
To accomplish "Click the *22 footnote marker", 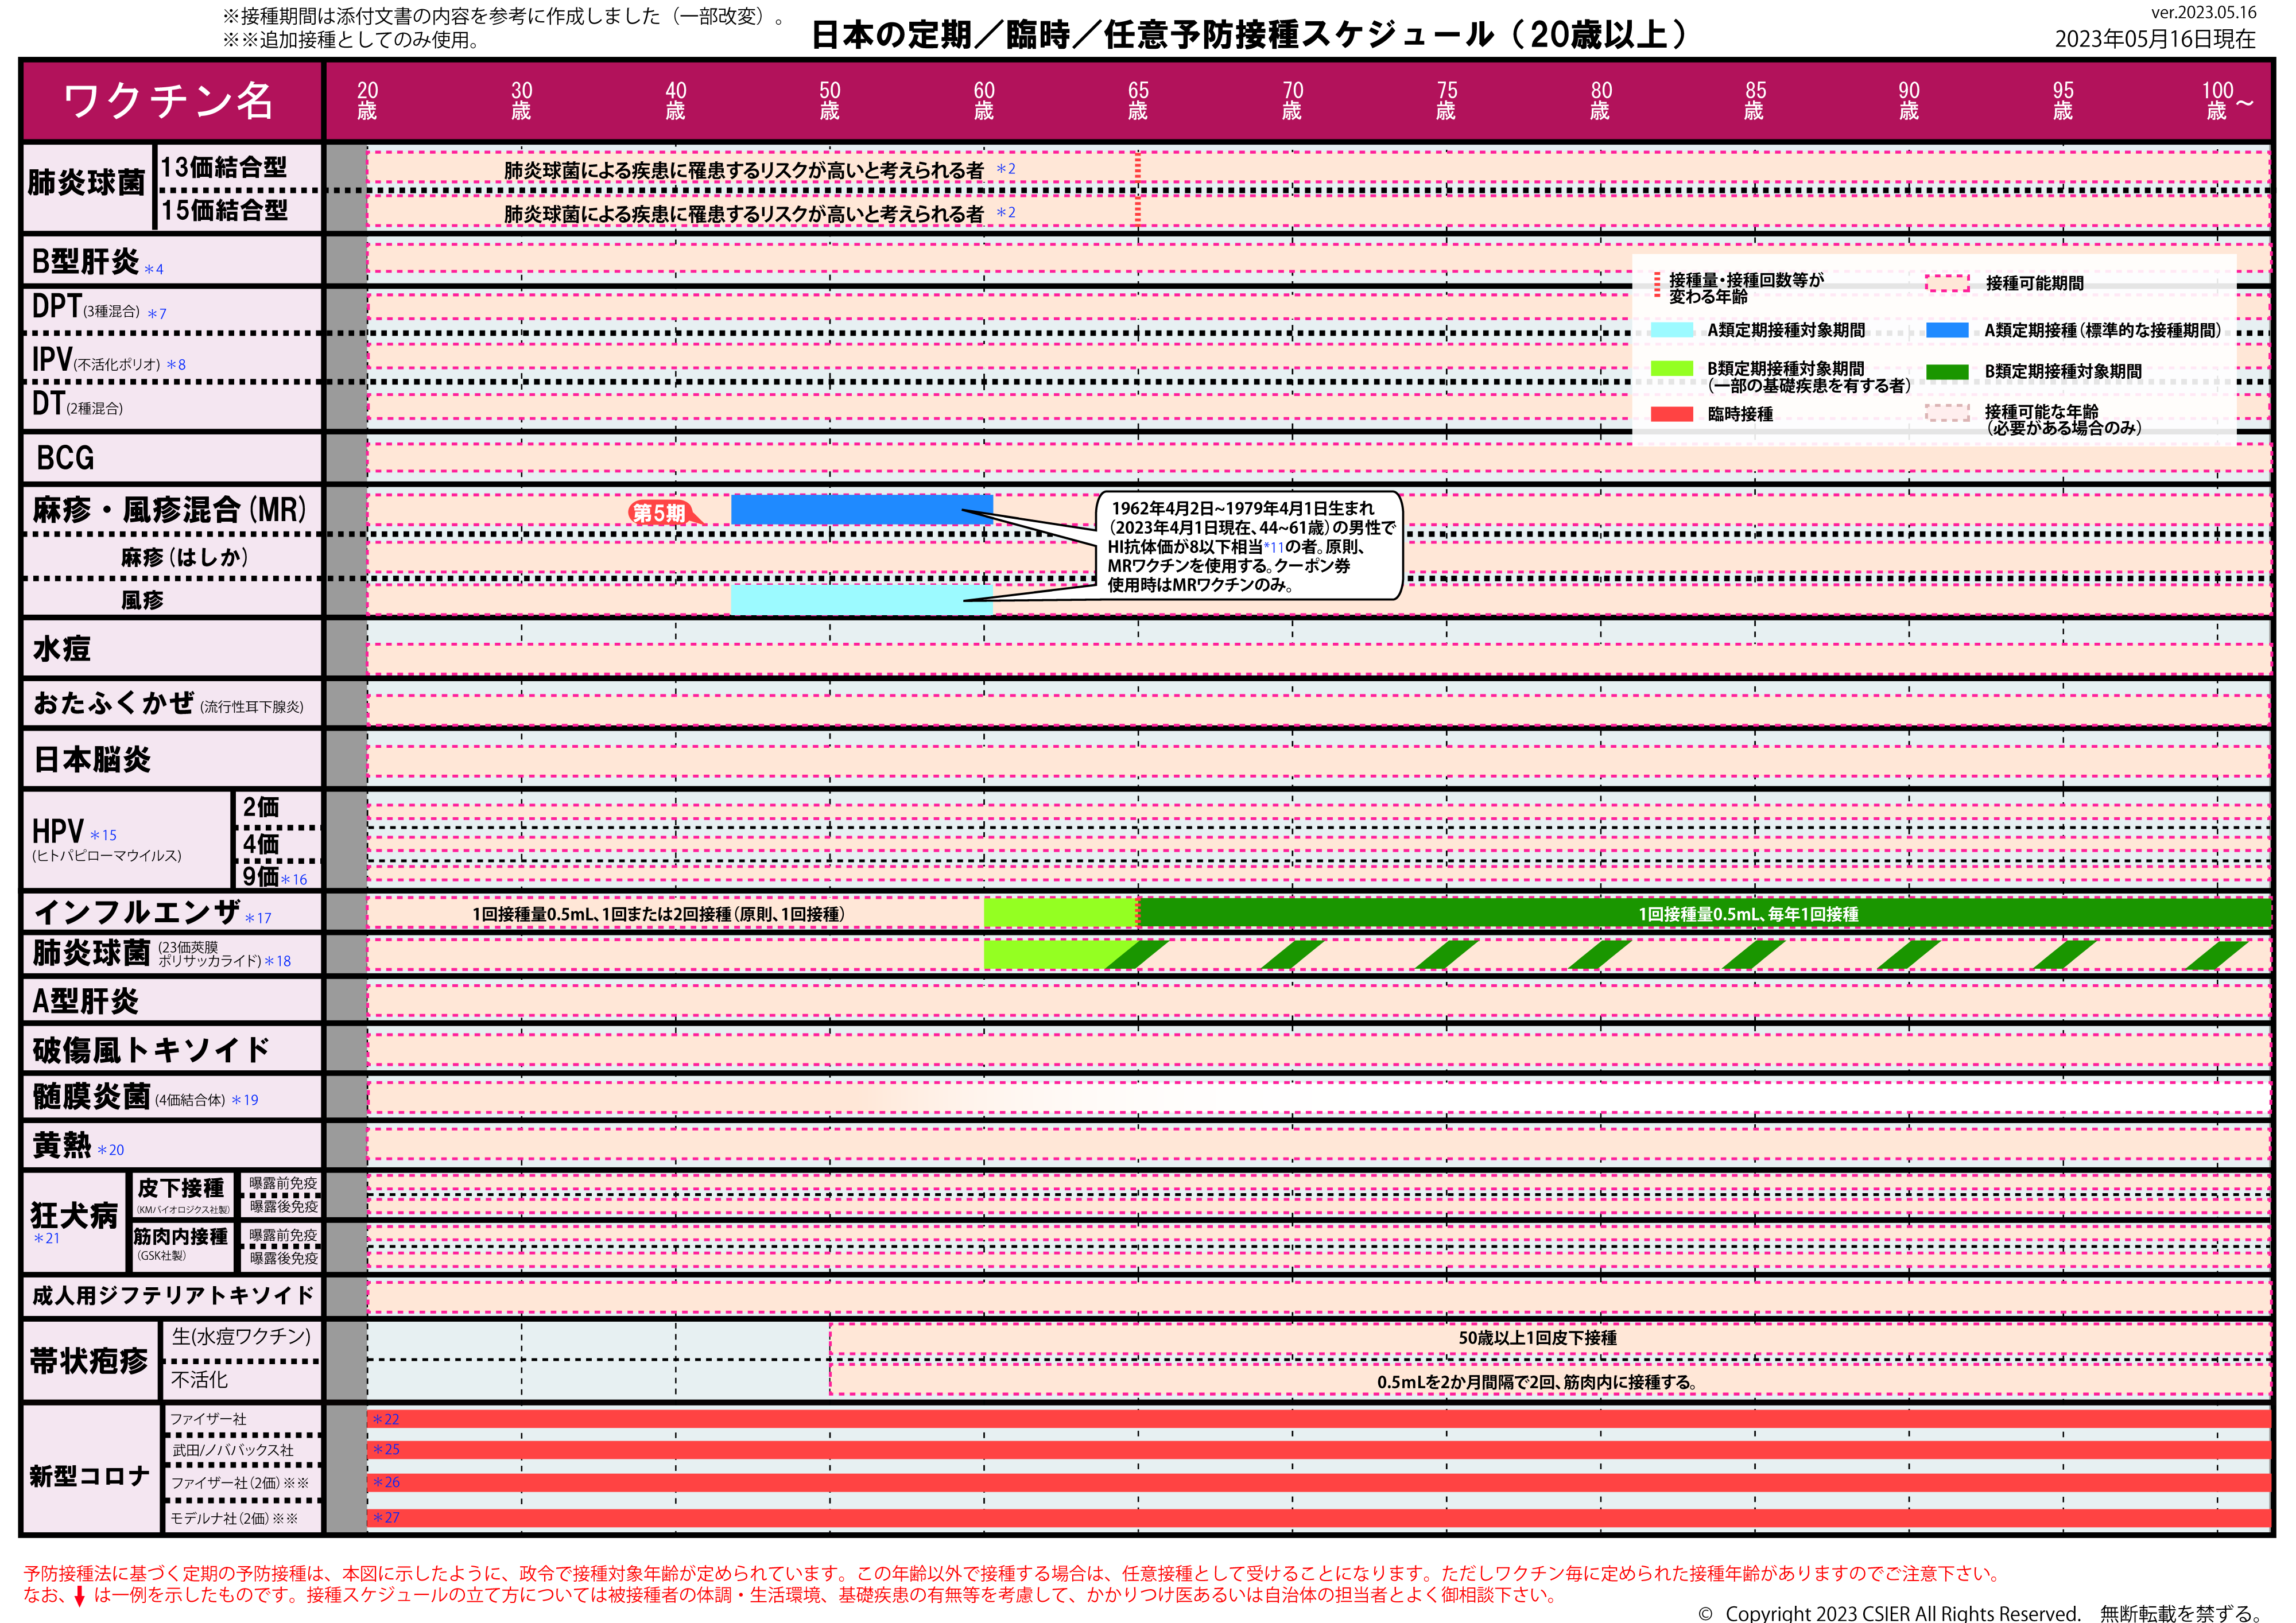I will click(386, 1419).
